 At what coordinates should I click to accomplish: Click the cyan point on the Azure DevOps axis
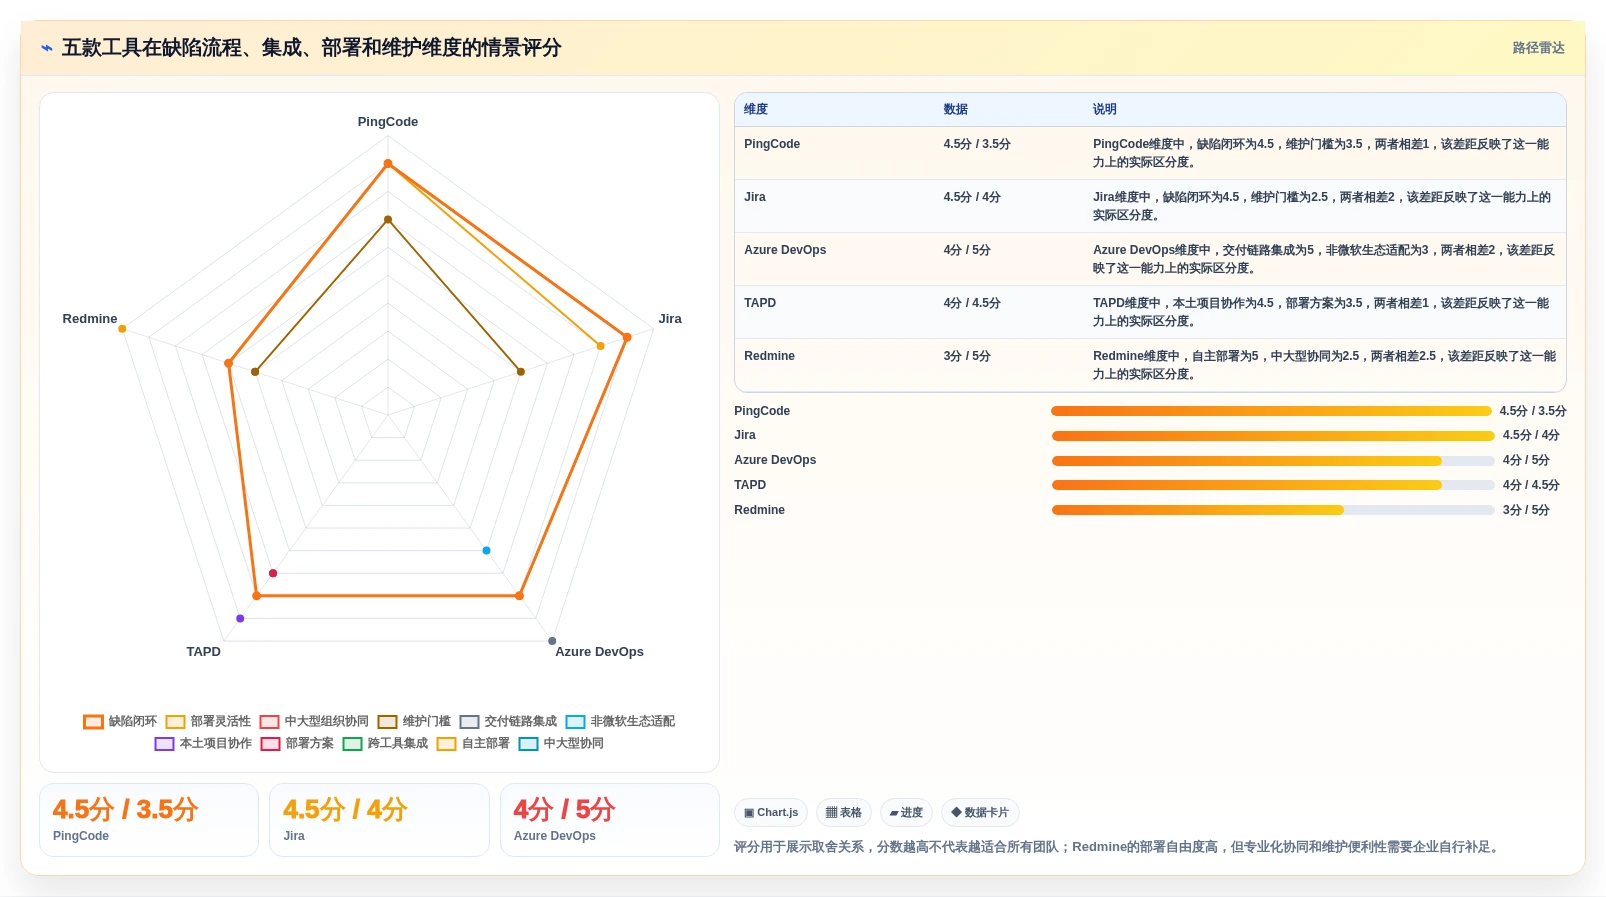tap(487, 551)
